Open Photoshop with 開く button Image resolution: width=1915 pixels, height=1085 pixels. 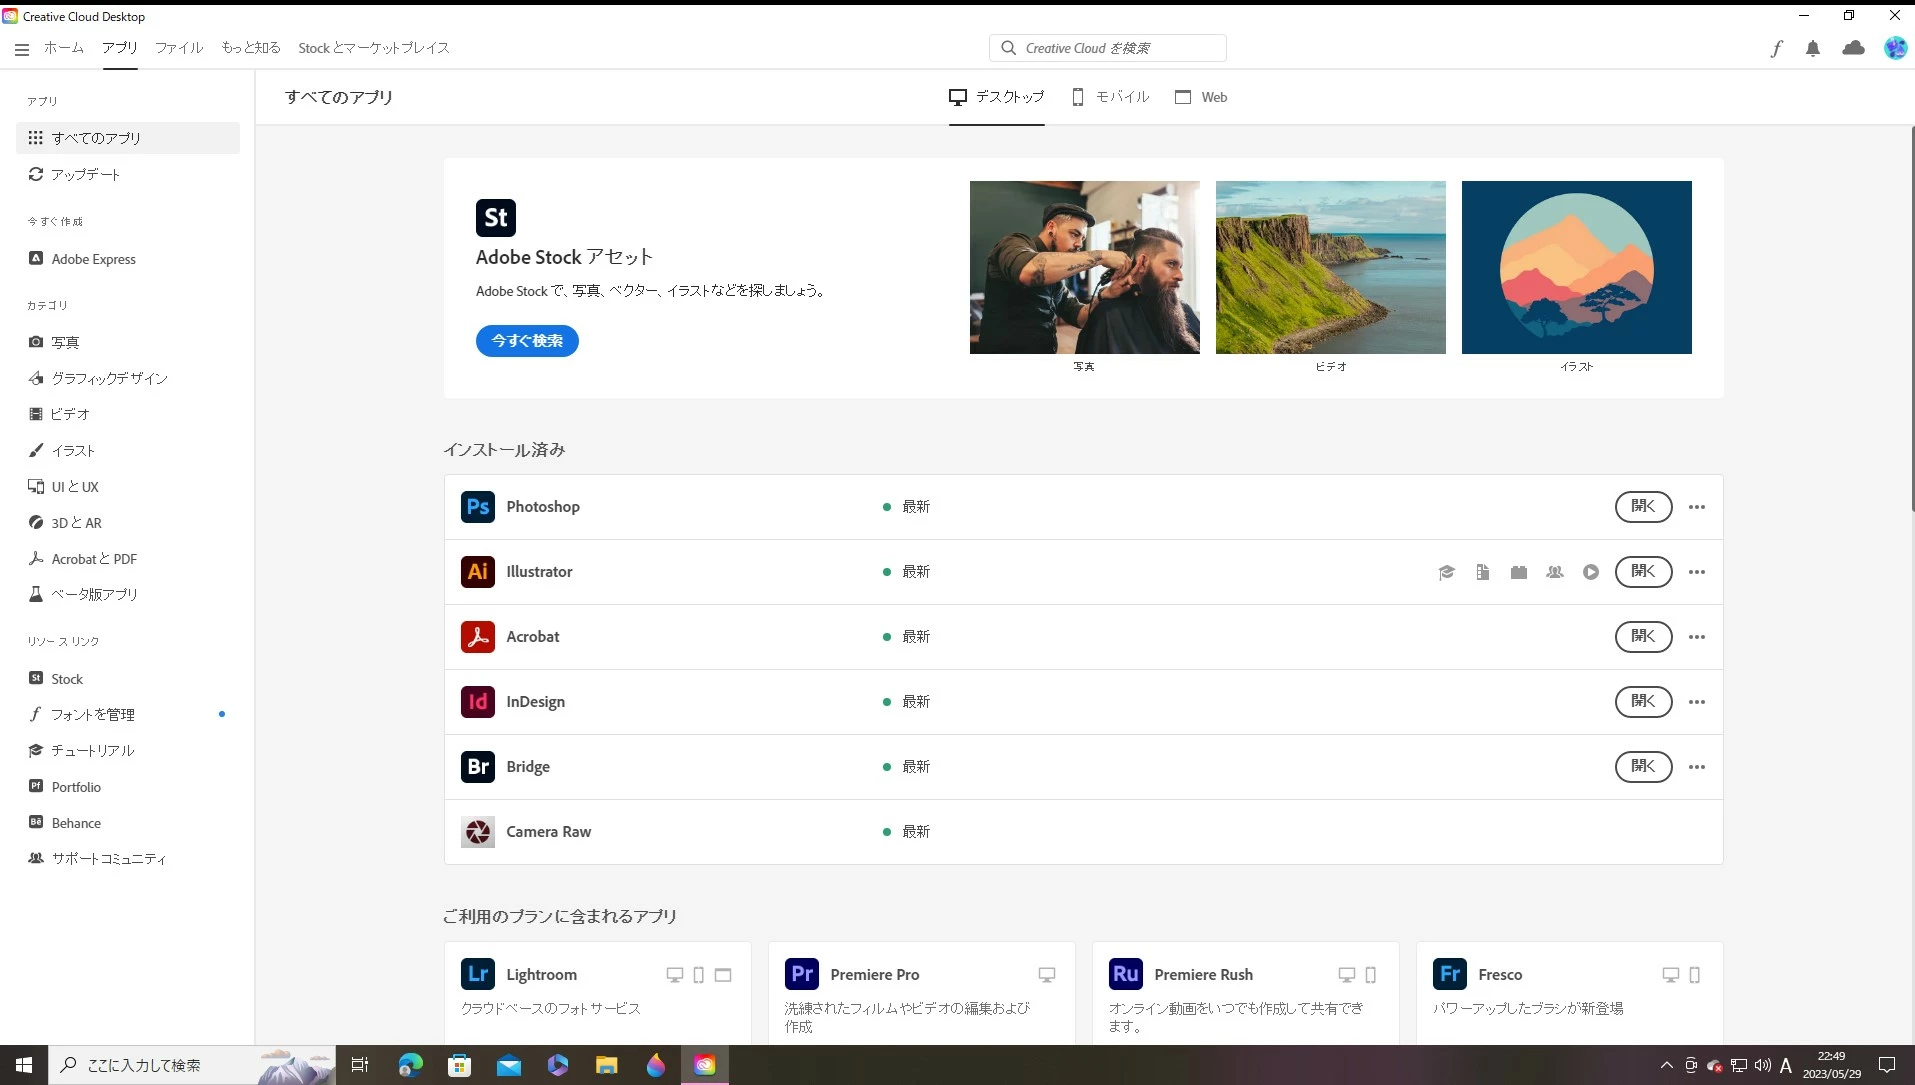(x=1643, y=507)
